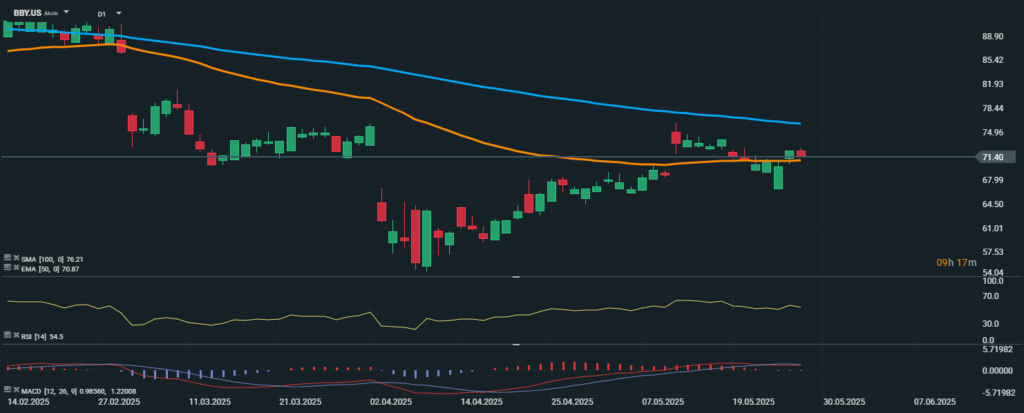Image resolution: width=1024 pixels, height=413 pixels.
Task: Grab the divider handle above RSI panel
Action: coord(516,276)
